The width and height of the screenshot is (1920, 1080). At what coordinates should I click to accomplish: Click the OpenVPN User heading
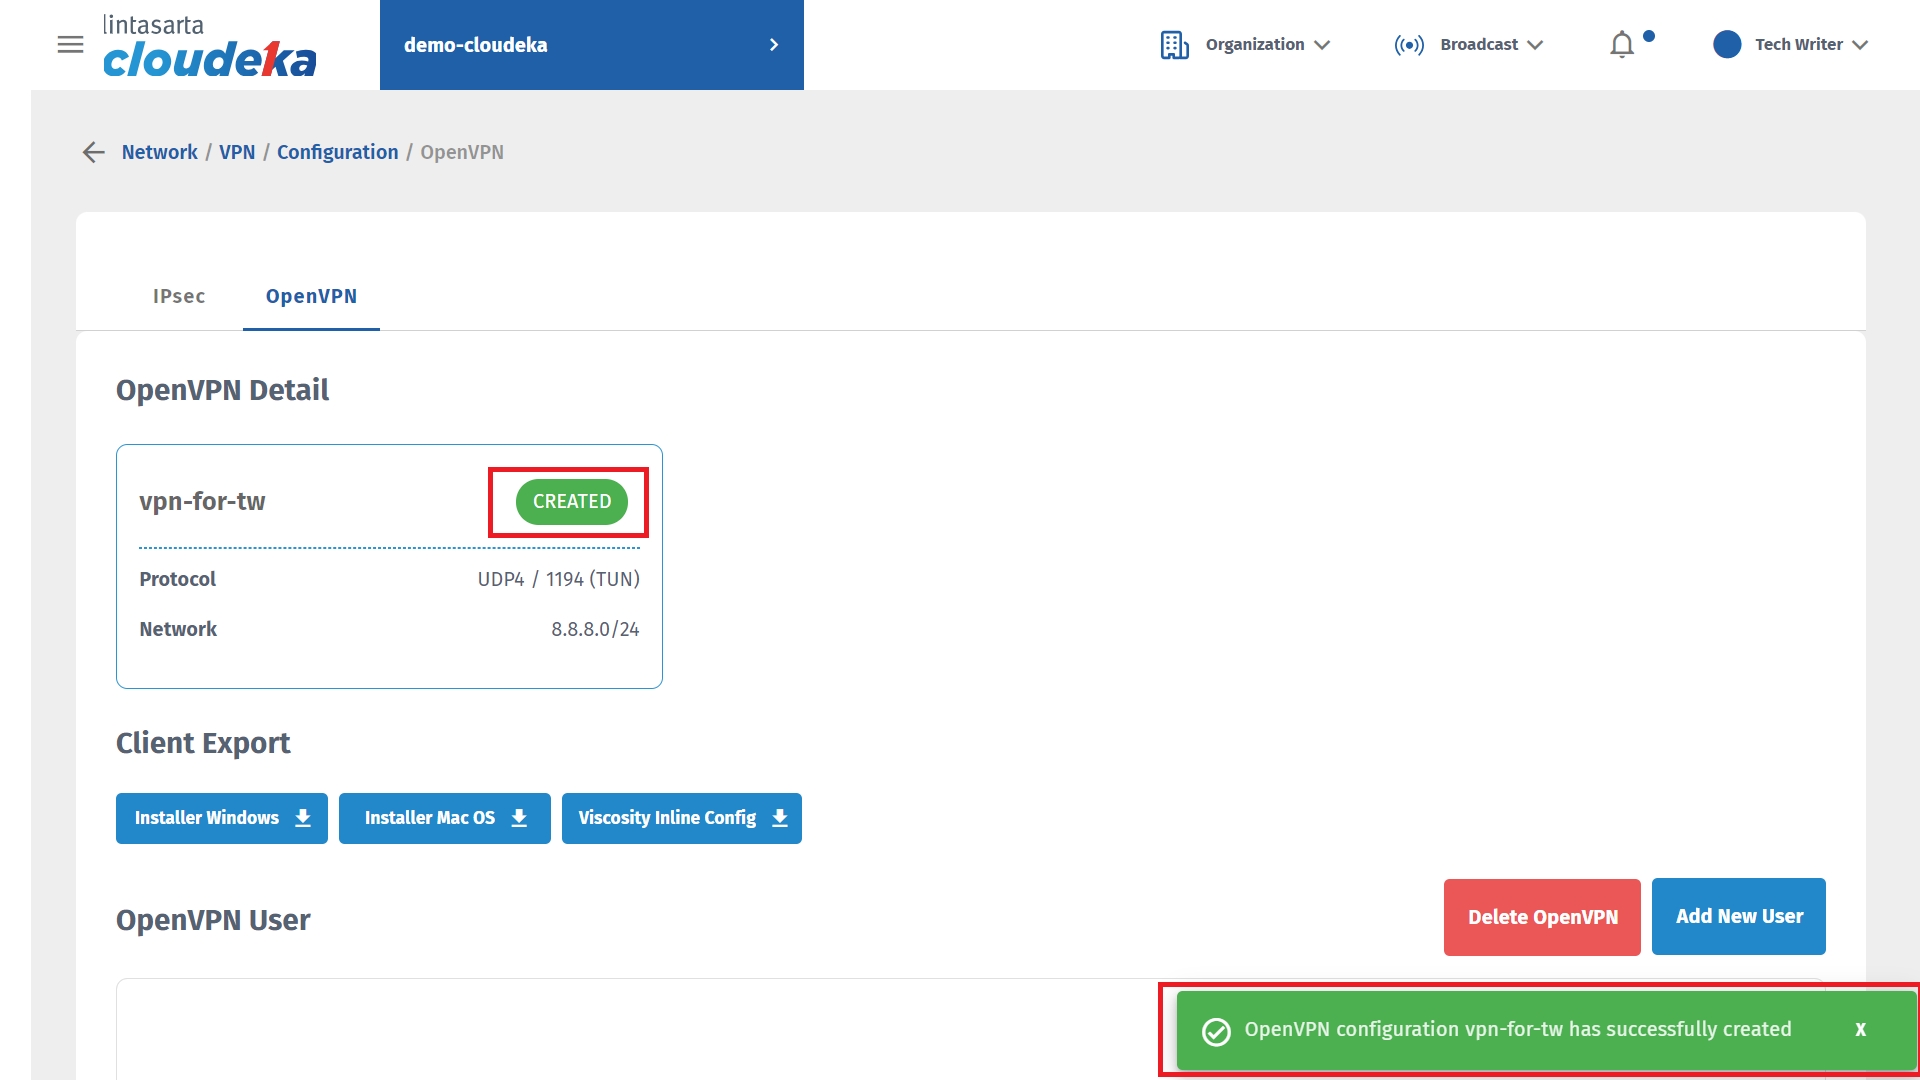pos(213,920)
